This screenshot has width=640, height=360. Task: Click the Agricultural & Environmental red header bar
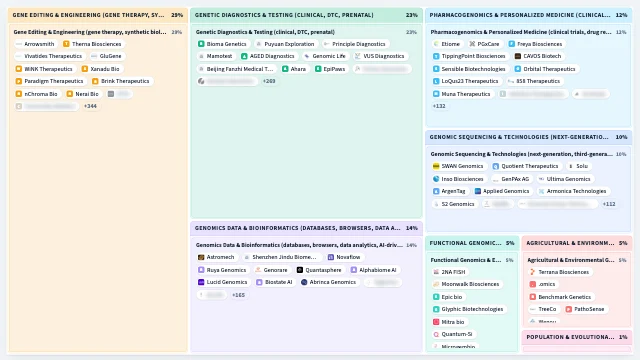click(x=577, y=243)
